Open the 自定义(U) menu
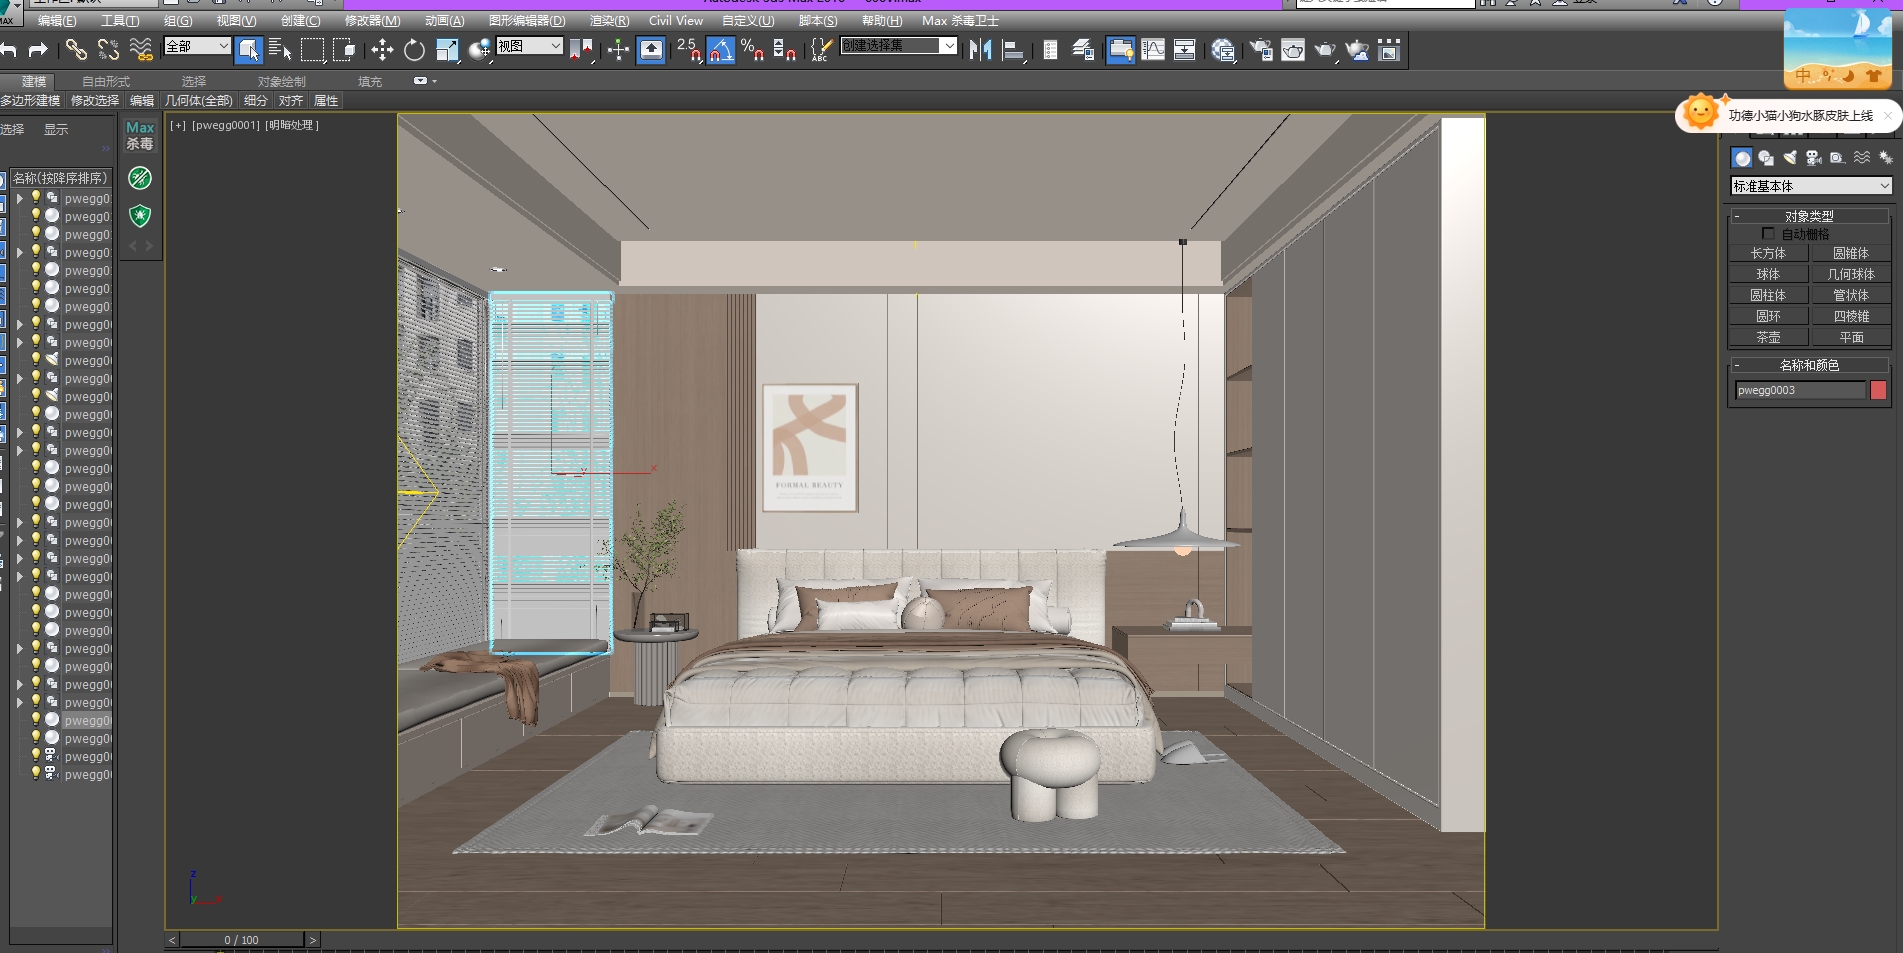The image size is (1903, 953). [x=748, y=21]
